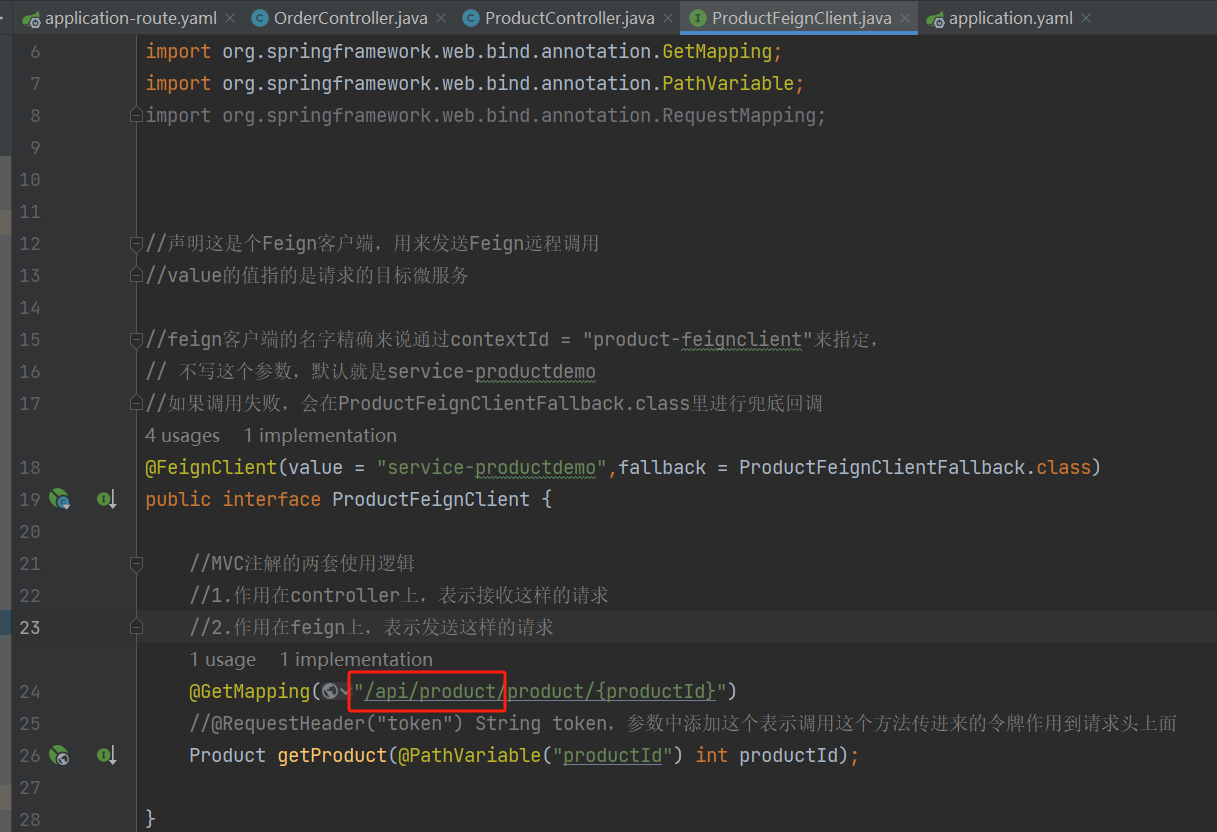Click the implemented-by gutter icon on line 19
This screenshot has width=1217, height=832.
click(x=107, y=499)
